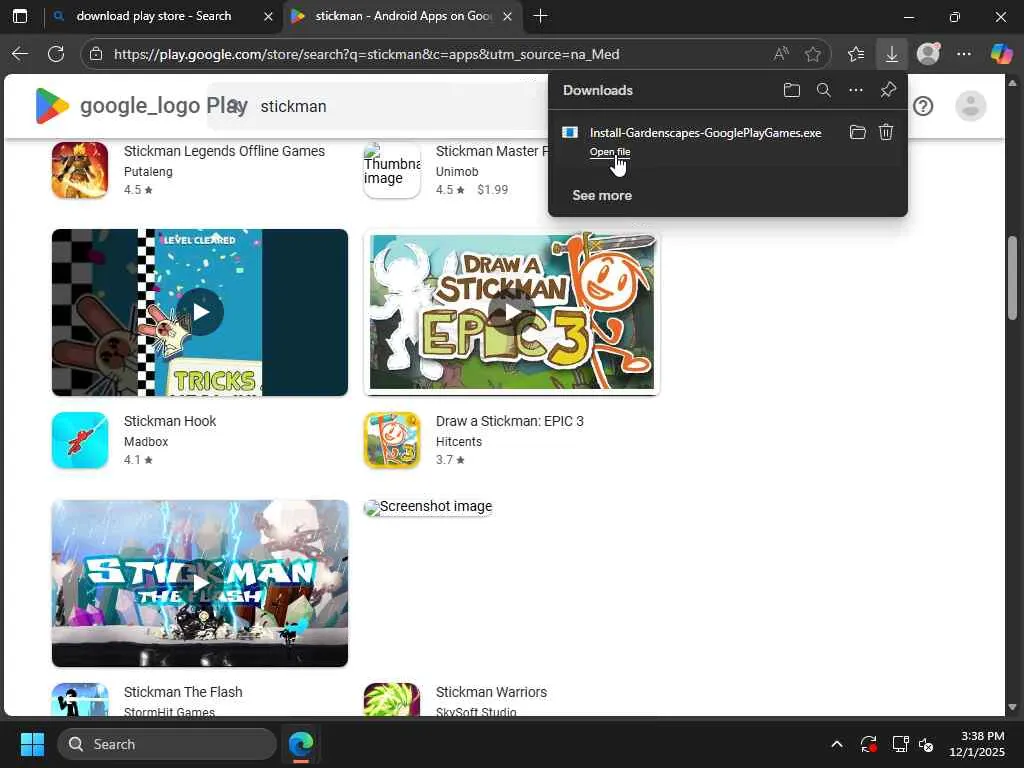Screen dimensions: 1024x768
Task: Select Install-Gardenscapes-GooglePlayGames.exe file name
Action: (705, 133)
